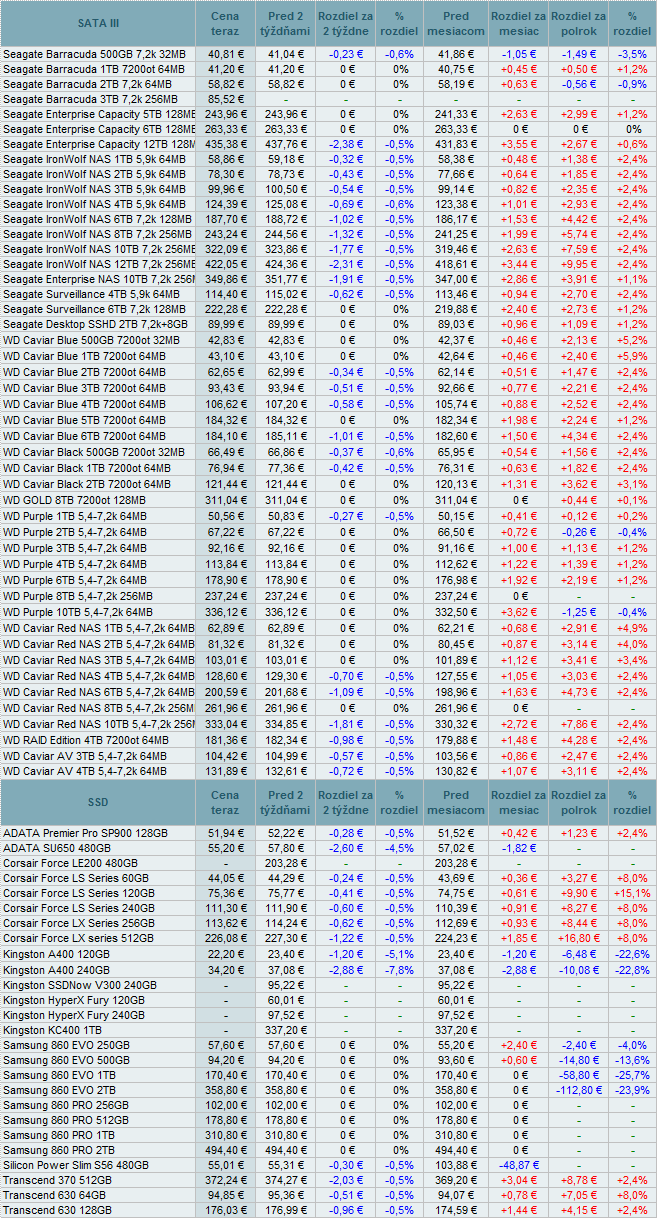Click WD Purple 10TB product name
Image resolution: width=657 pixels, height=1218 pixels.
coord(78,612)
